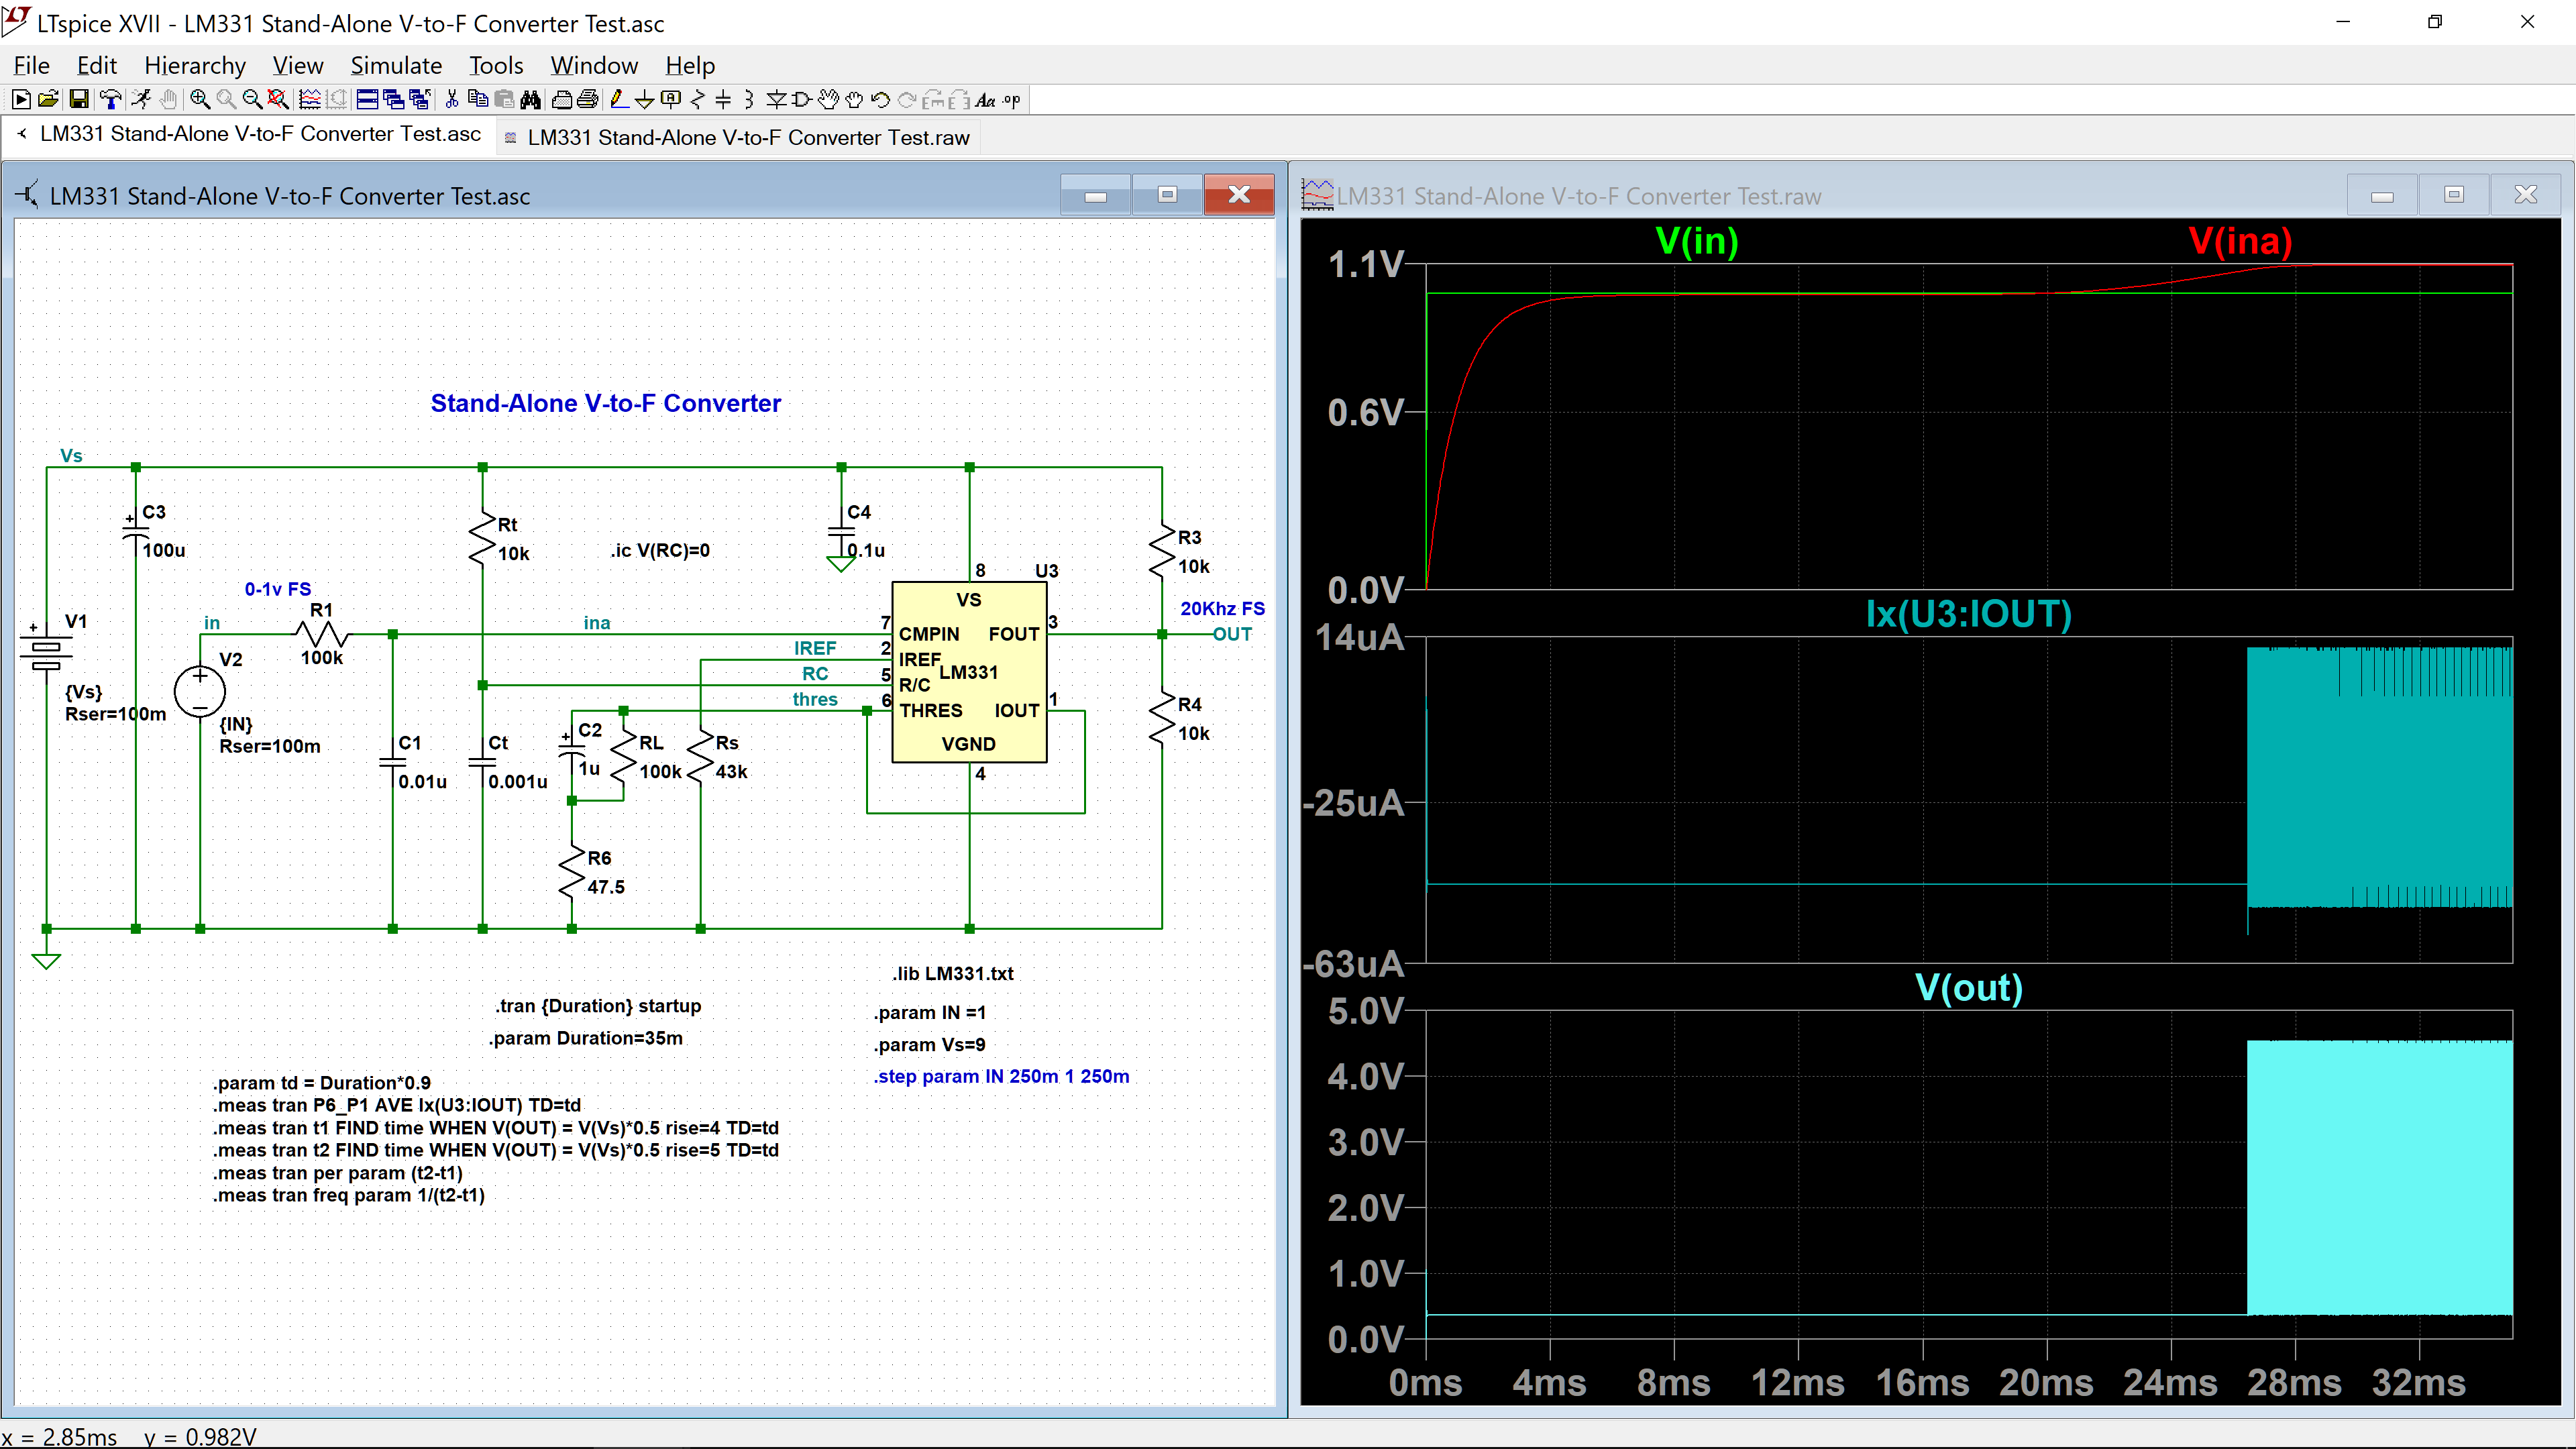
Task: Select the Draw Wire pencil tool
Action: click(619, 100)
